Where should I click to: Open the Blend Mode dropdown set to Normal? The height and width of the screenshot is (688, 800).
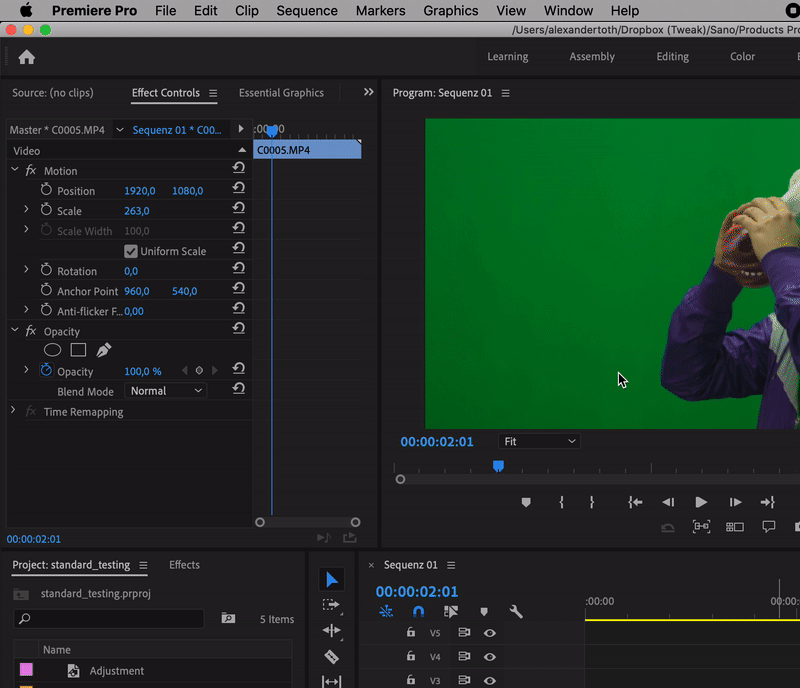(x=165, y=391)
